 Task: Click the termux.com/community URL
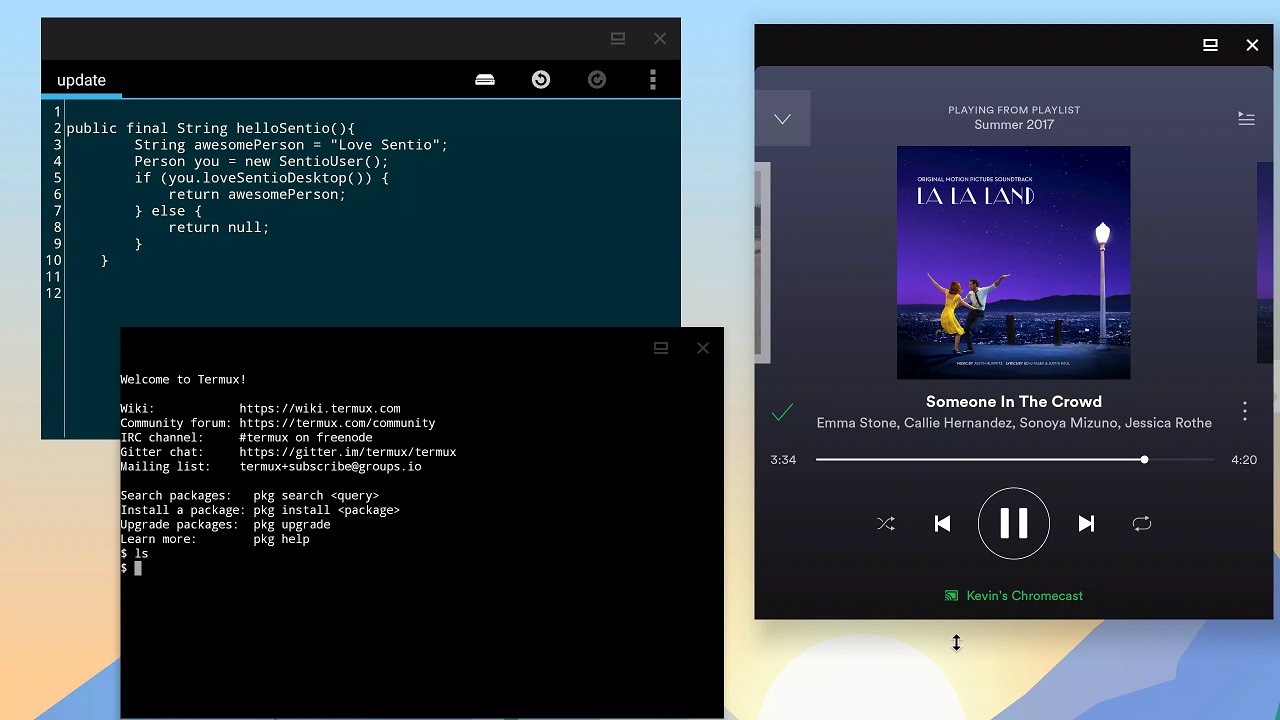coord(337,423)
